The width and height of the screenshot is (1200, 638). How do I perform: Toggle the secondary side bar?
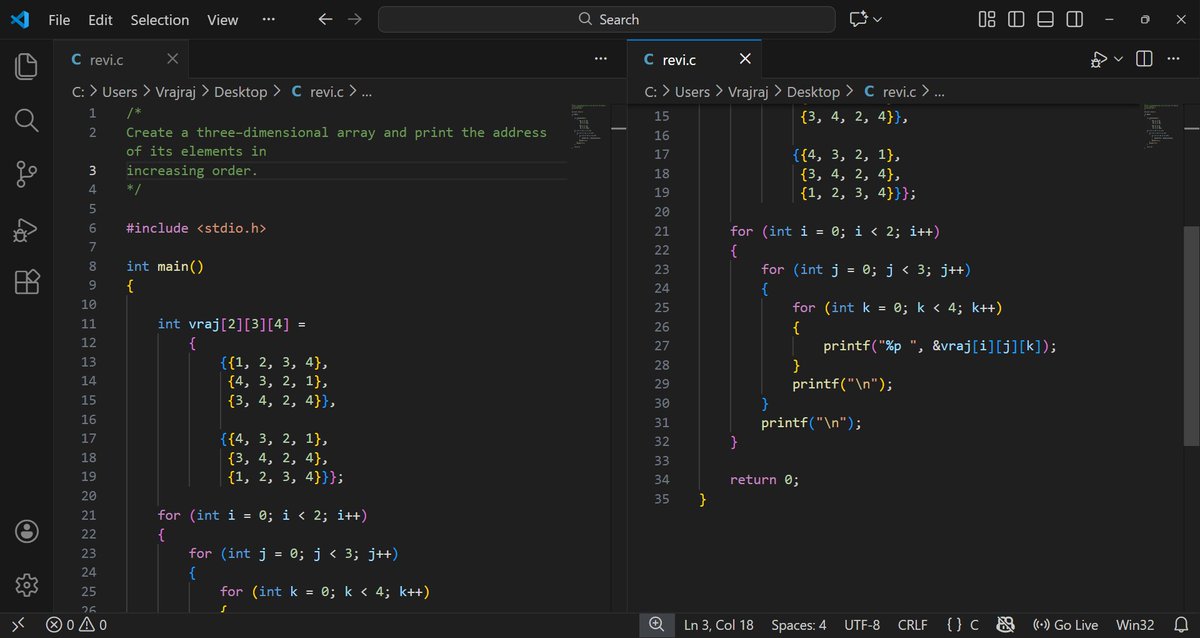(x=1074, y=19)
